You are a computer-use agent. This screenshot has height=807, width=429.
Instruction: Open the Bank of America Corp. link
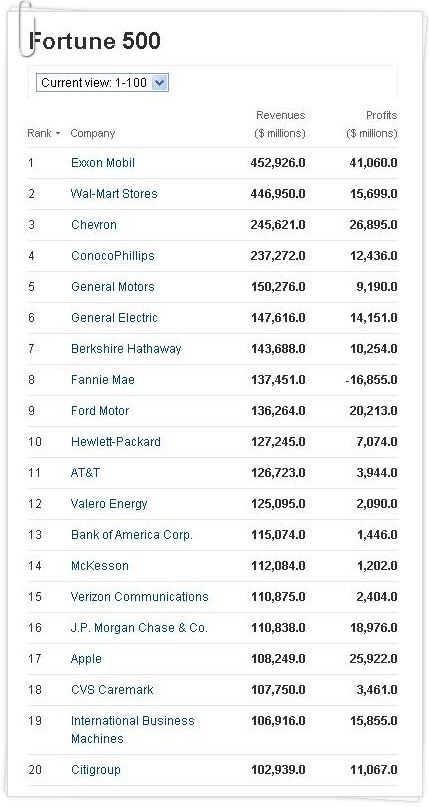coord(132,535)
